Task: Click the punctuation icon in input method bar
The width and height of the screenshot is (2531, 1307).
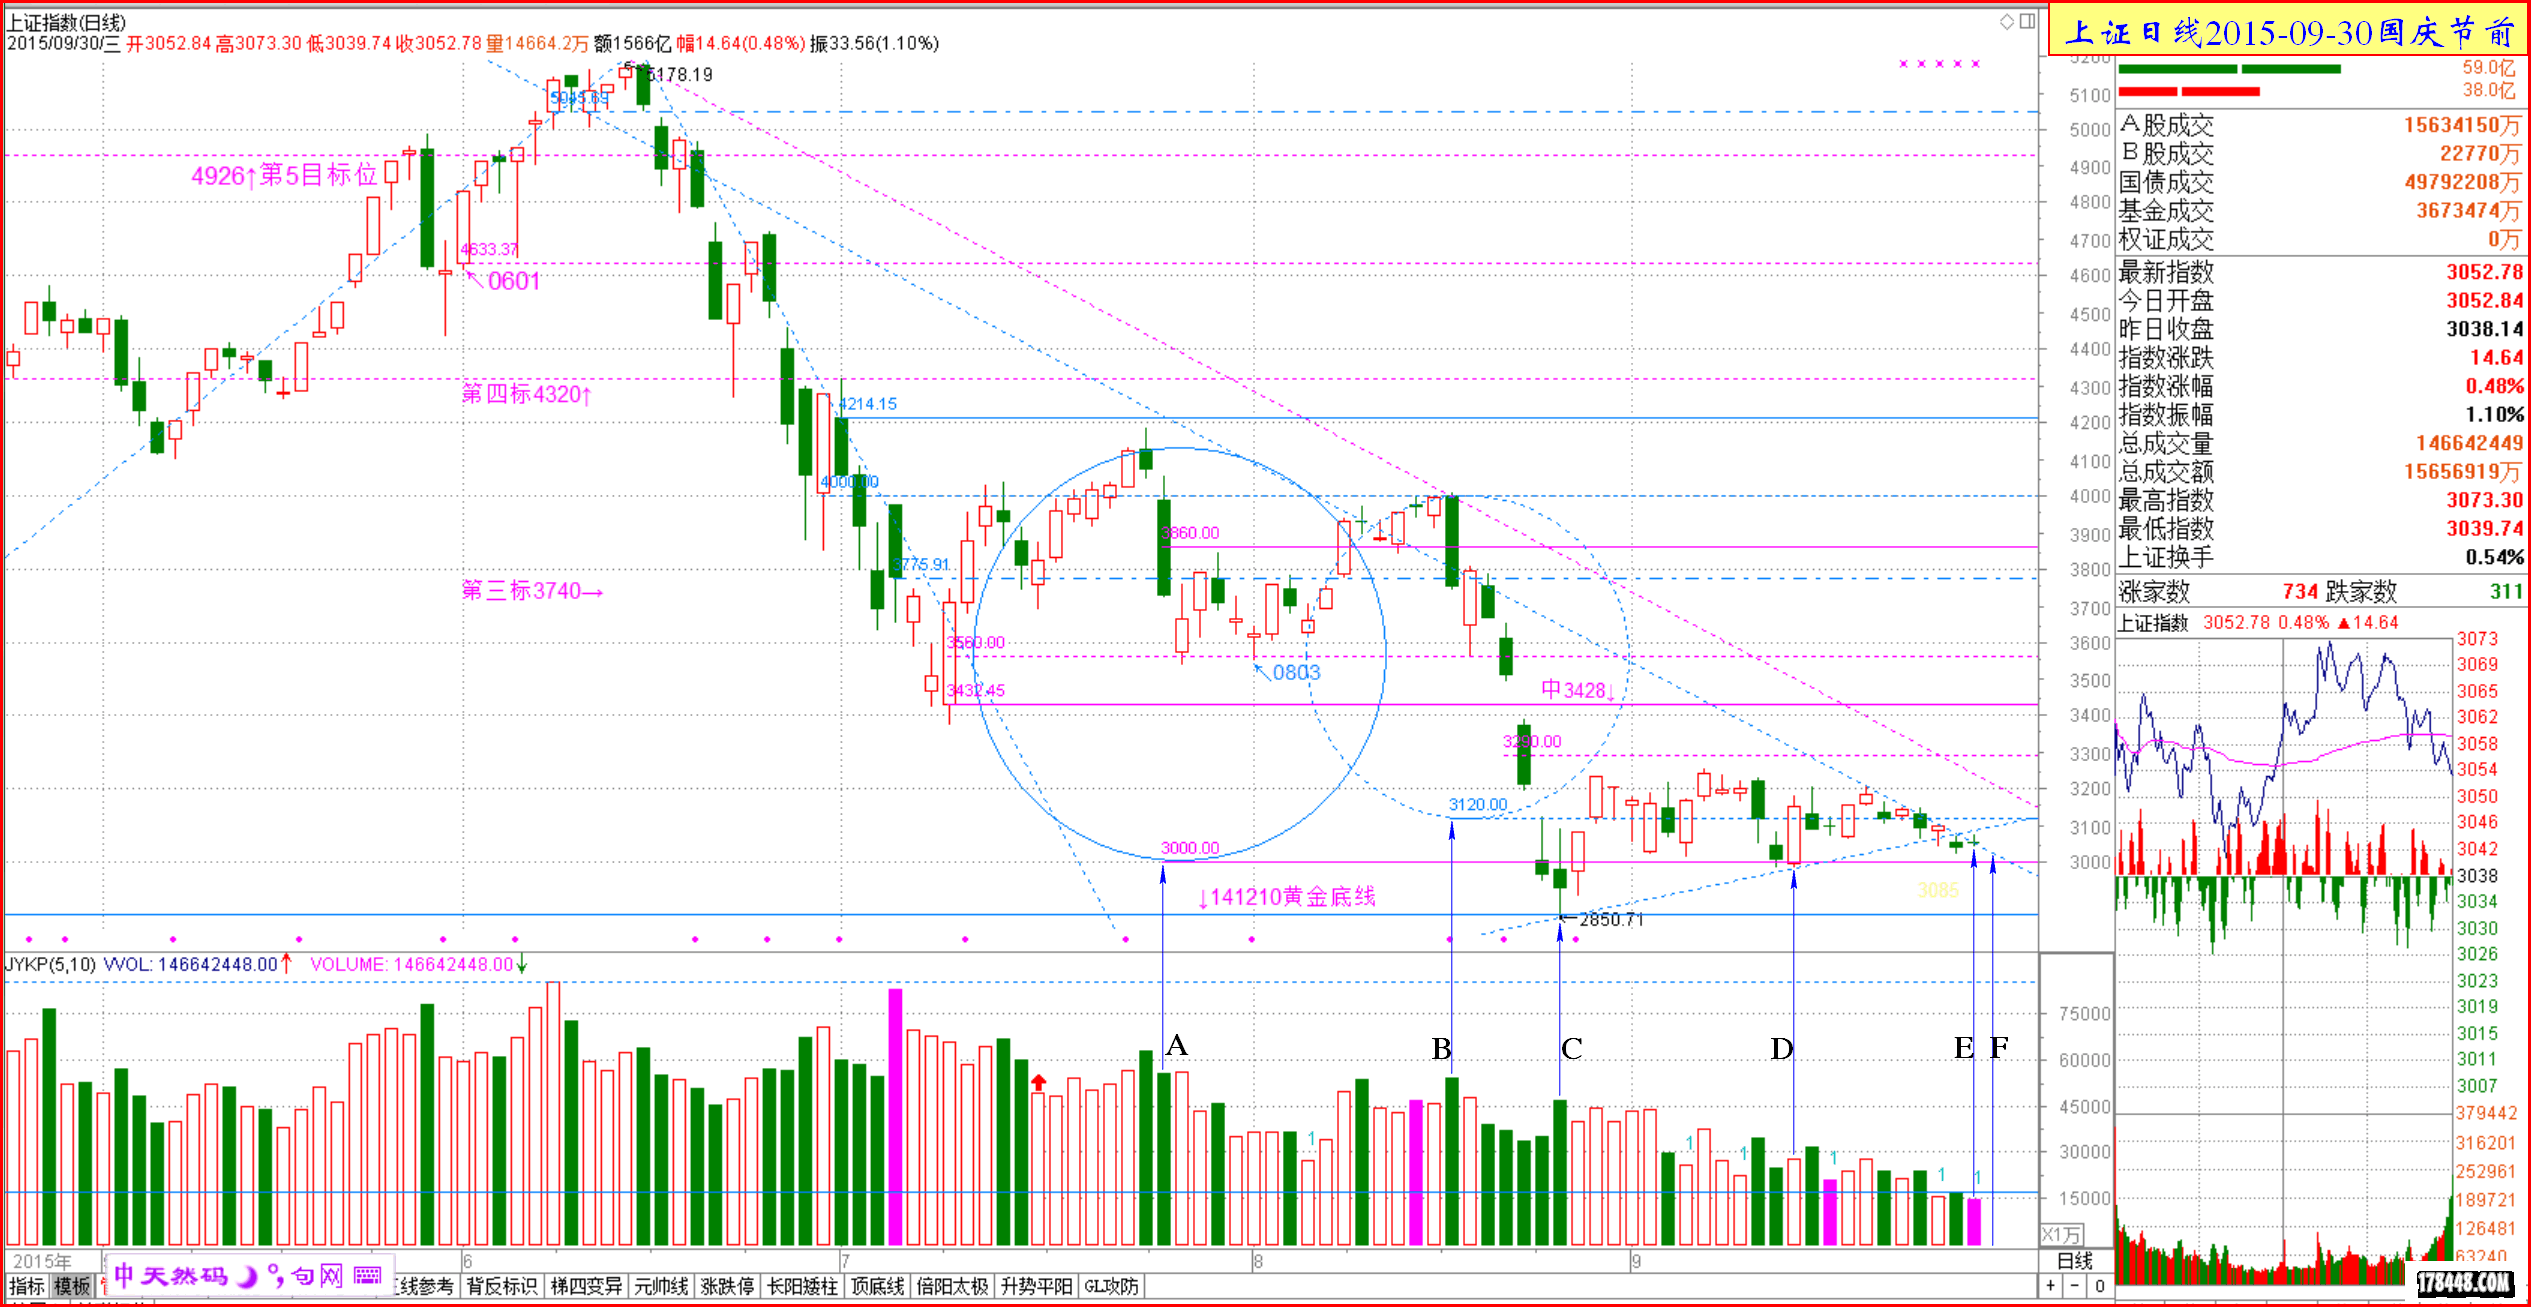Action: [275, 1276]
